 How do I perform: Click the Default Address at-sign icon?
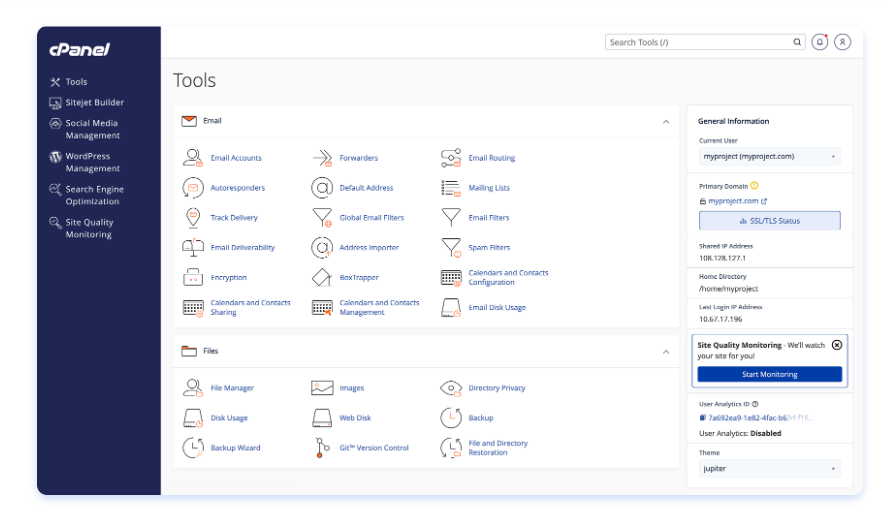click(322, 188)
